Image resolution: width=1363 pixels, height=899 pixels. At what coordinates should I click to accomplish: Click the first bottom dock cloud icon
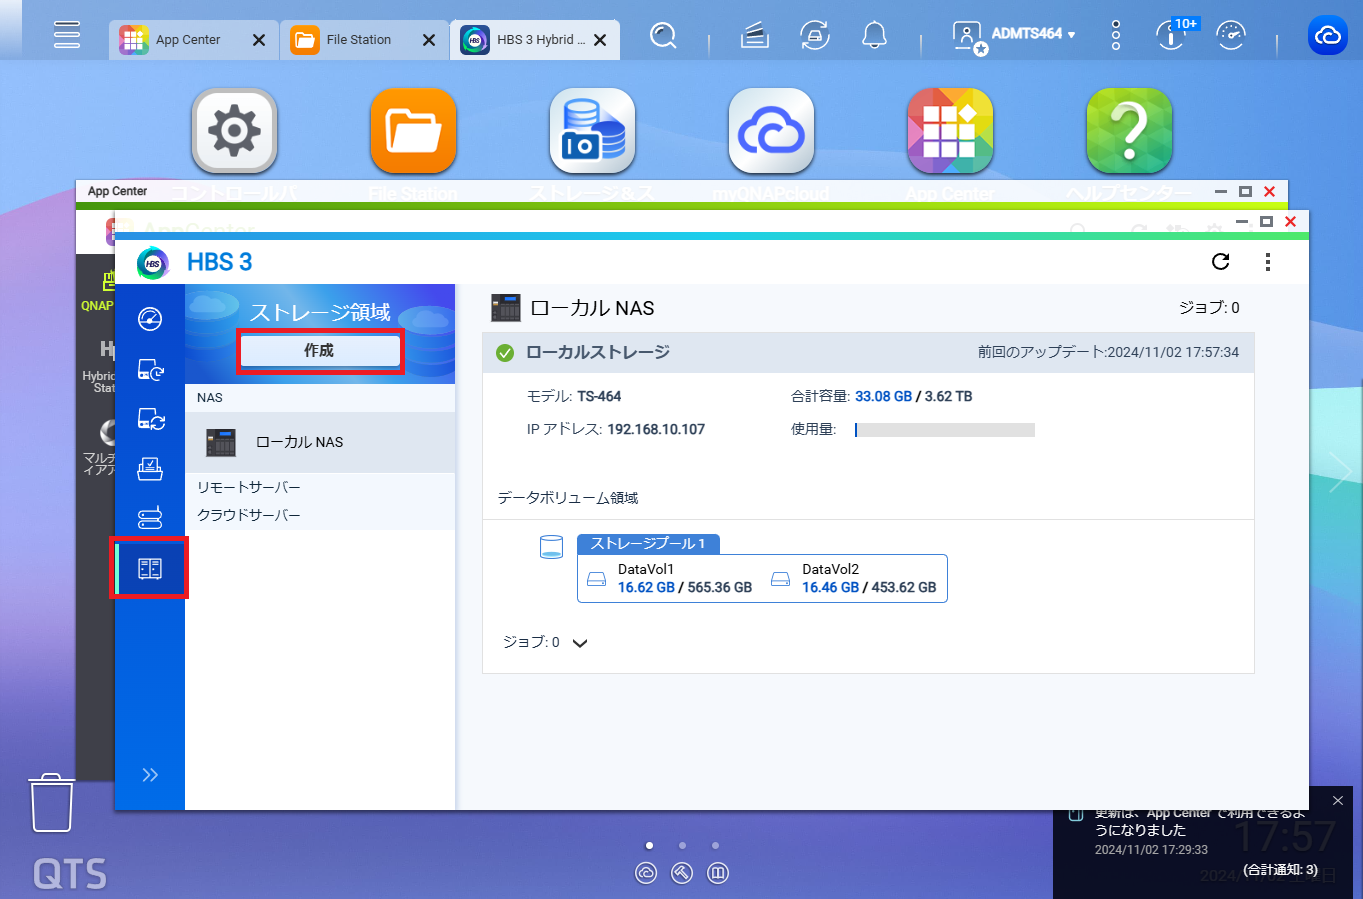646,873
